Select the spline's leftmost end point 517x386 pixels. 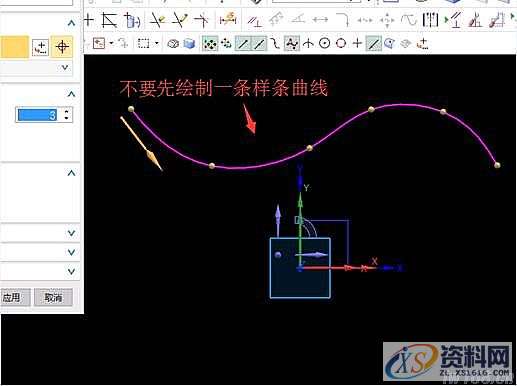(131, 109)
